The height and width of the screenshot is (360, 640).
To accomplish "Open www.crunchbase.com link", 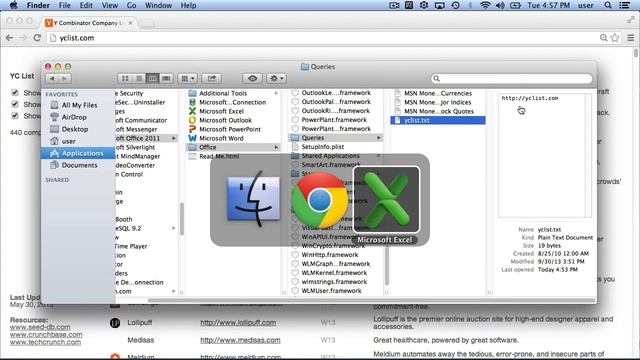I will click(x=46, y=334).
